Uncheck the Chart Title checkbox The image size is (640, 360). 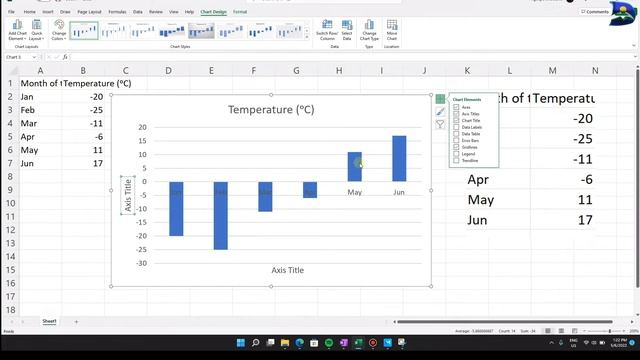tap(456, 120)
